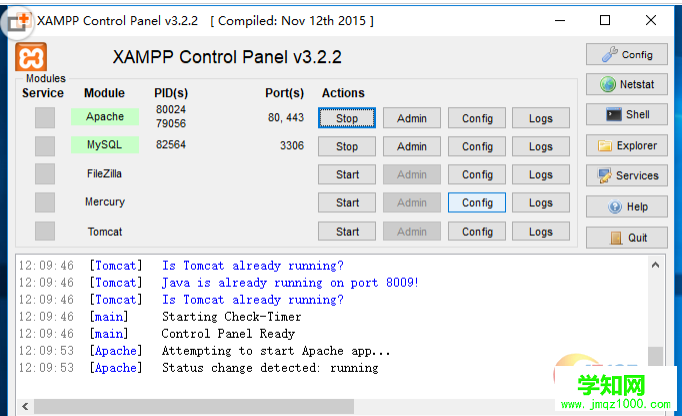The height and width of the screenshot is (416, 682).
Task: Launch Shell from the terminal icon
Action: click(x=626, y=114)
